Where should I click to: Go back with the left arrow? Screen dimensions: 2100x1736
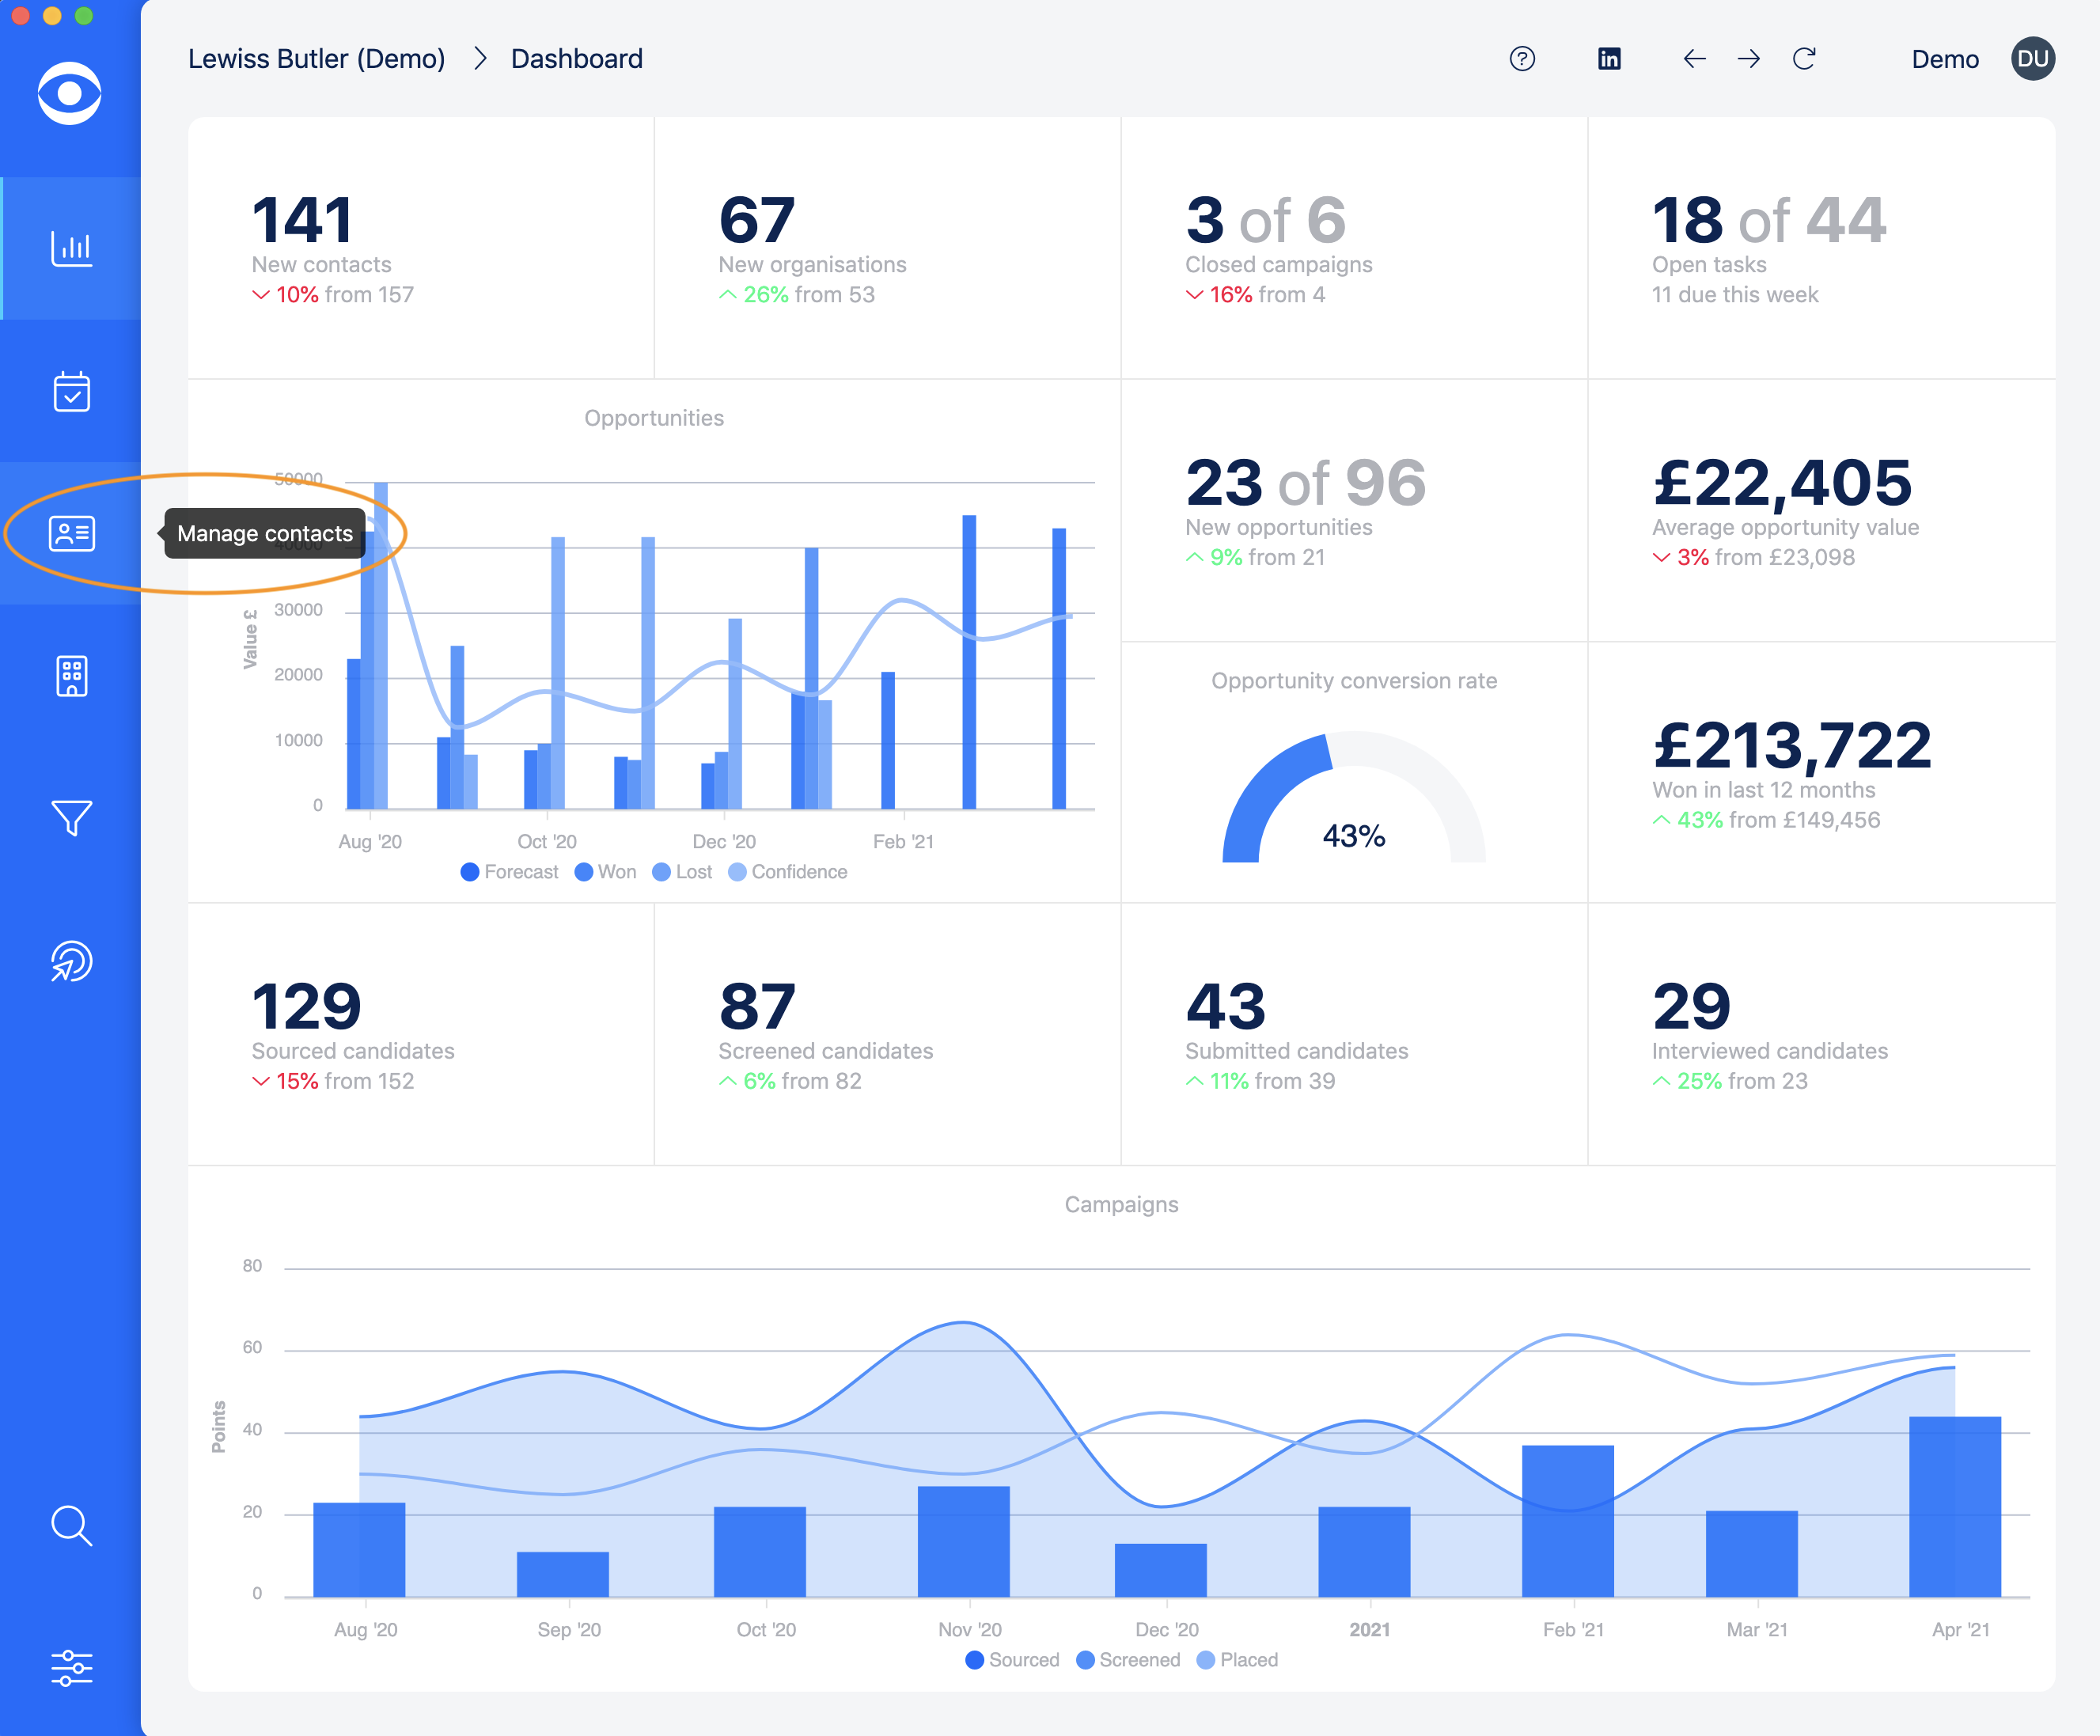coord(1694,59)
